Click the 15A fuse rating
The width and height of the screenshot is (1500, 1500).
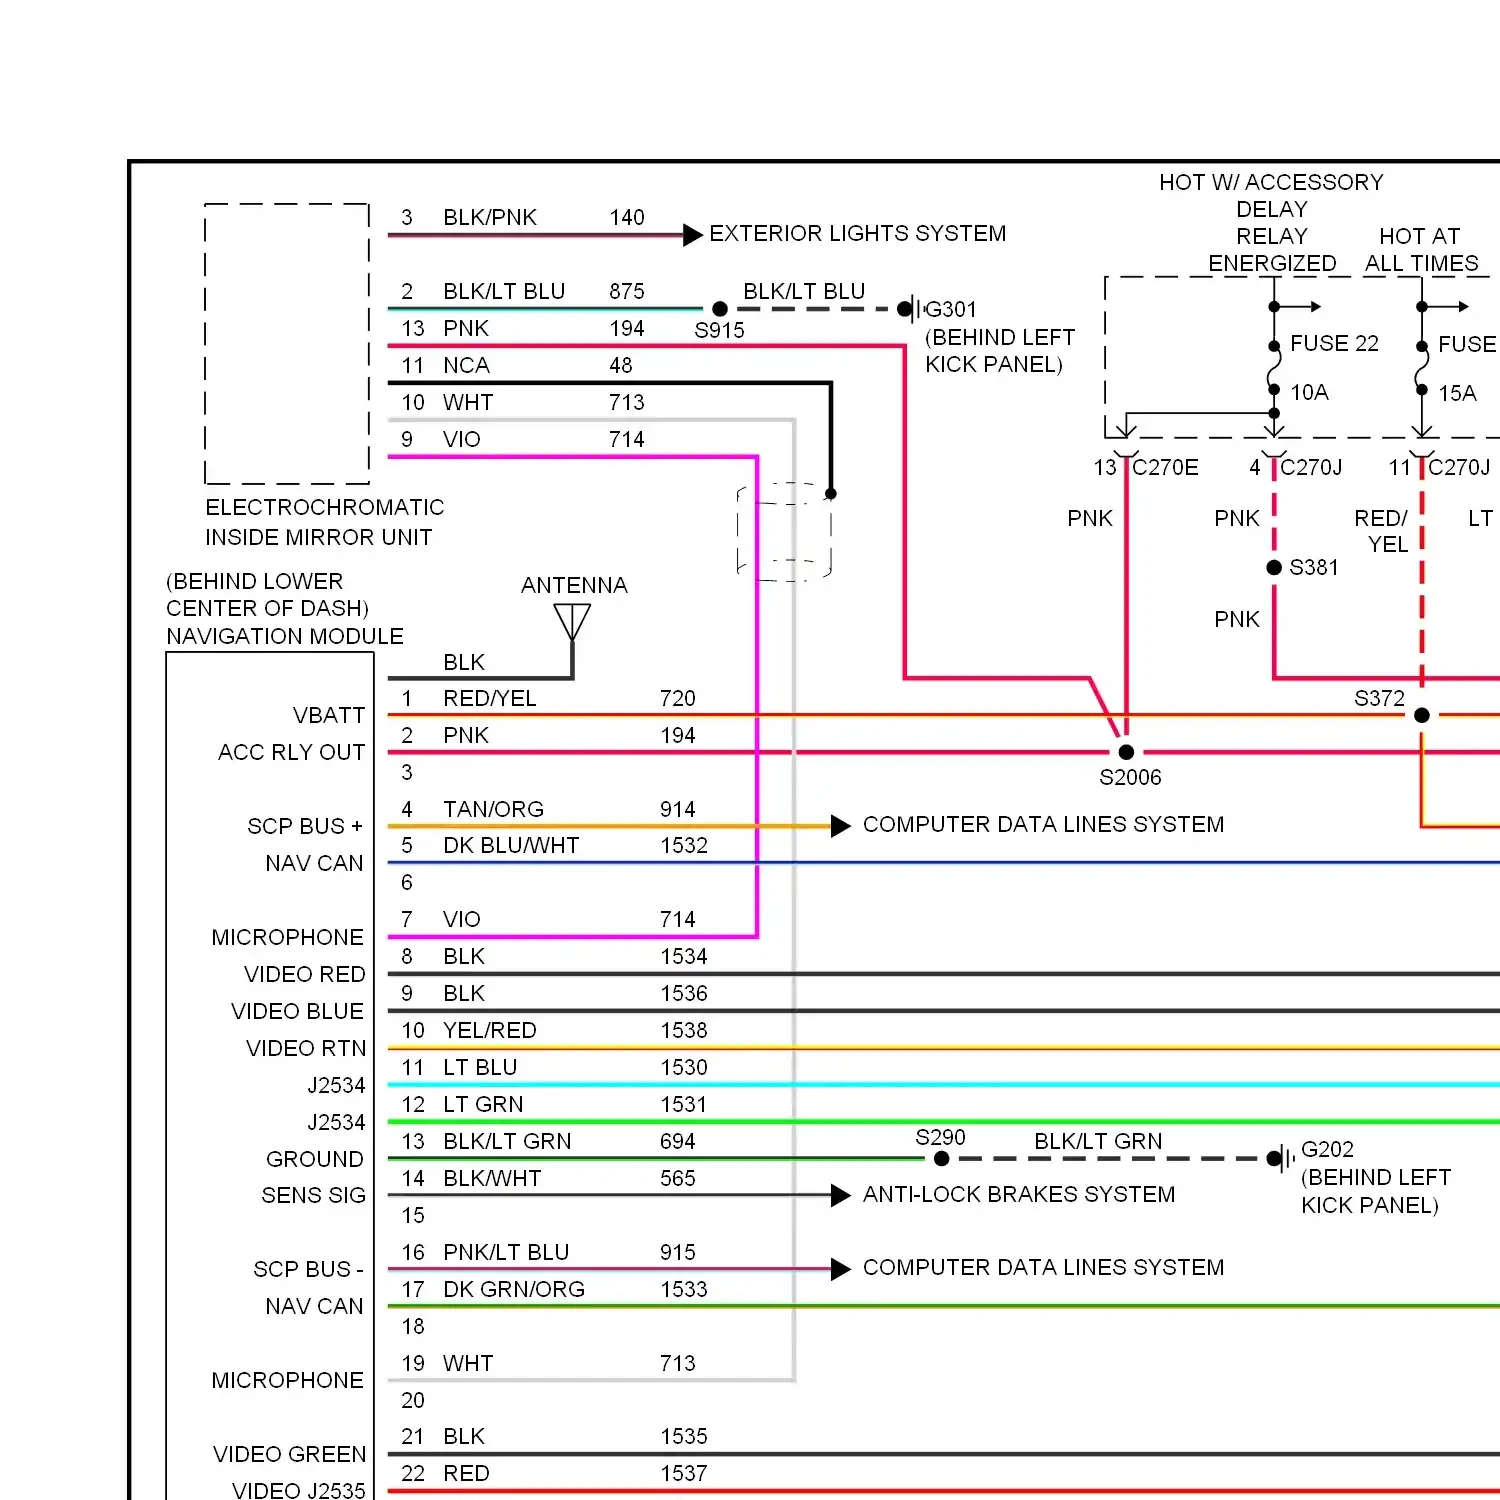pyautogui.click(x=1458, y=393)
